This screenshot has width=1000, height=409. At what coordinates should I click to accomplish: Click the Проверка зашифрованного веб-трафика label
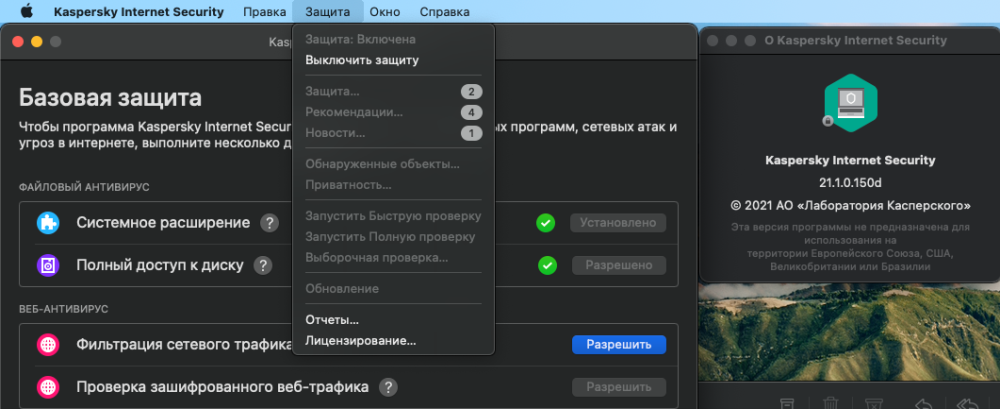pyautogui.click(x=223, y=387)
